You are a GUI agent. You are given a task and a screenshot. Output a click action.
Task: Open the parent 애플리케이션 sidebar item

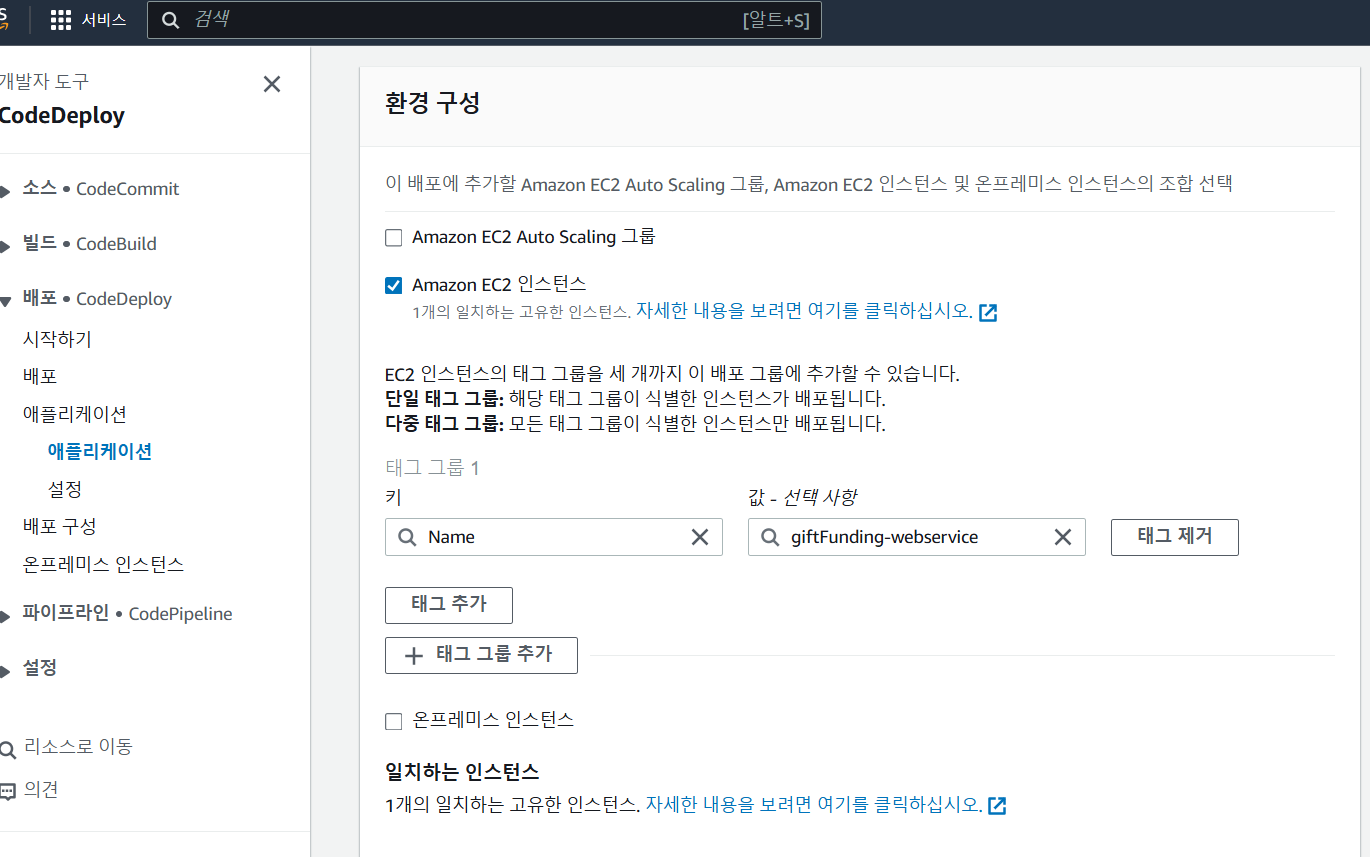(x=75, y=413)
